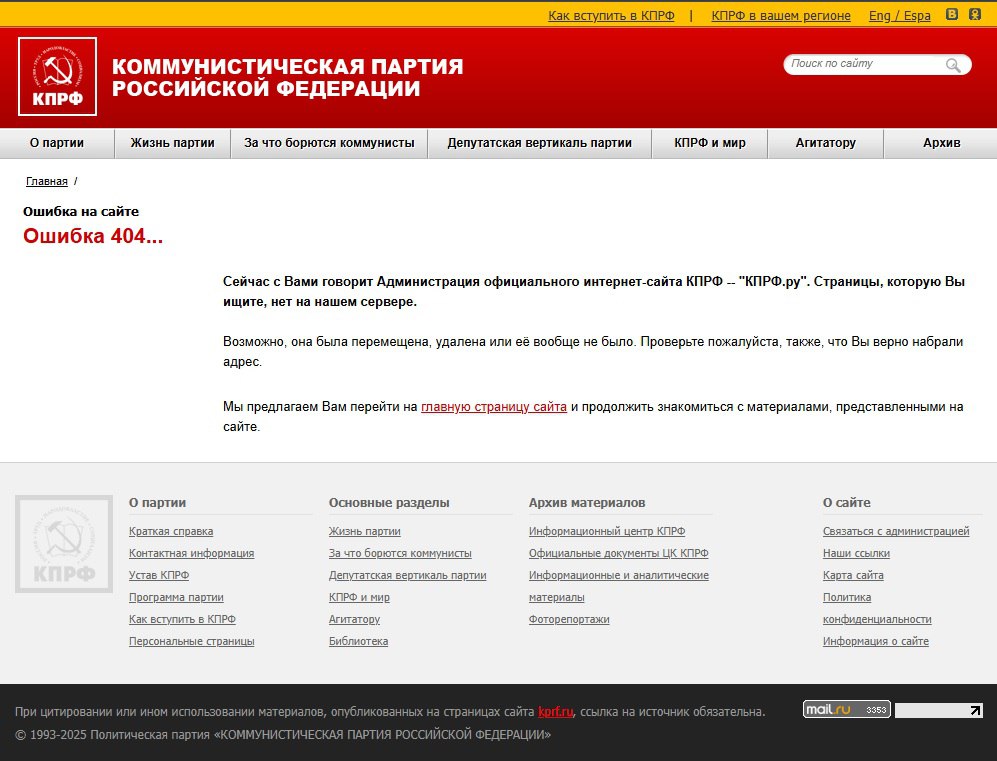Image resolution: width=997 pixels, height=761 pixels.
Task: Click the Ошибка на сайте heading
Action: point(81,212)
